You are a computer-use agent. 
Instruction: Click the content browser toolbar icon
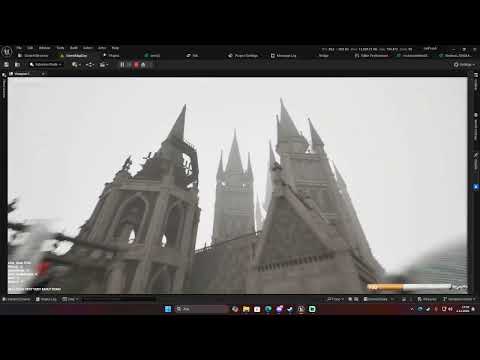click(17, 65)
